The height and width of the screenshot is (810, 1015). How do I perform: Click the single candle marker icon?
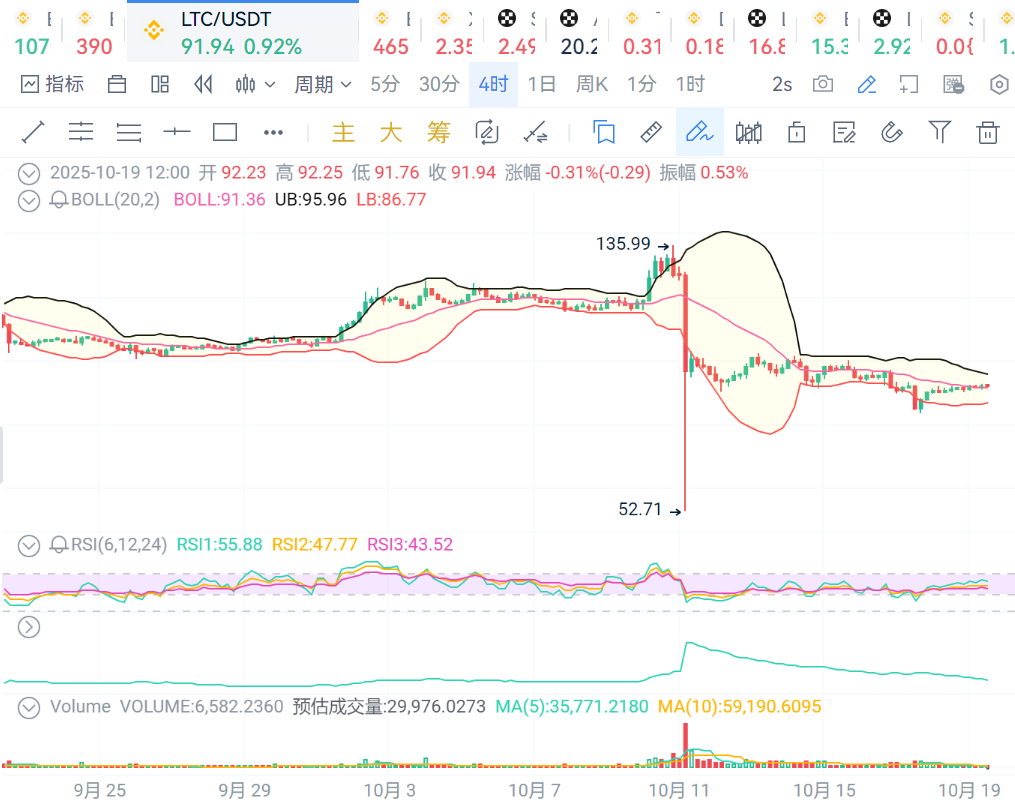click(x=796, y=132)
